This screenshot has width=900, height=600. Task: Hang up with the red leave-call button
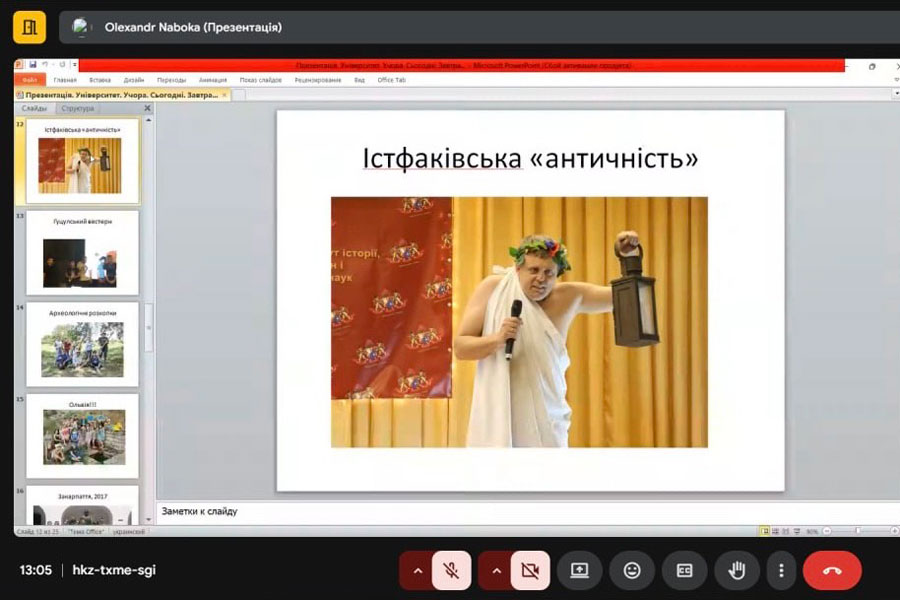(x=831, y=570)
